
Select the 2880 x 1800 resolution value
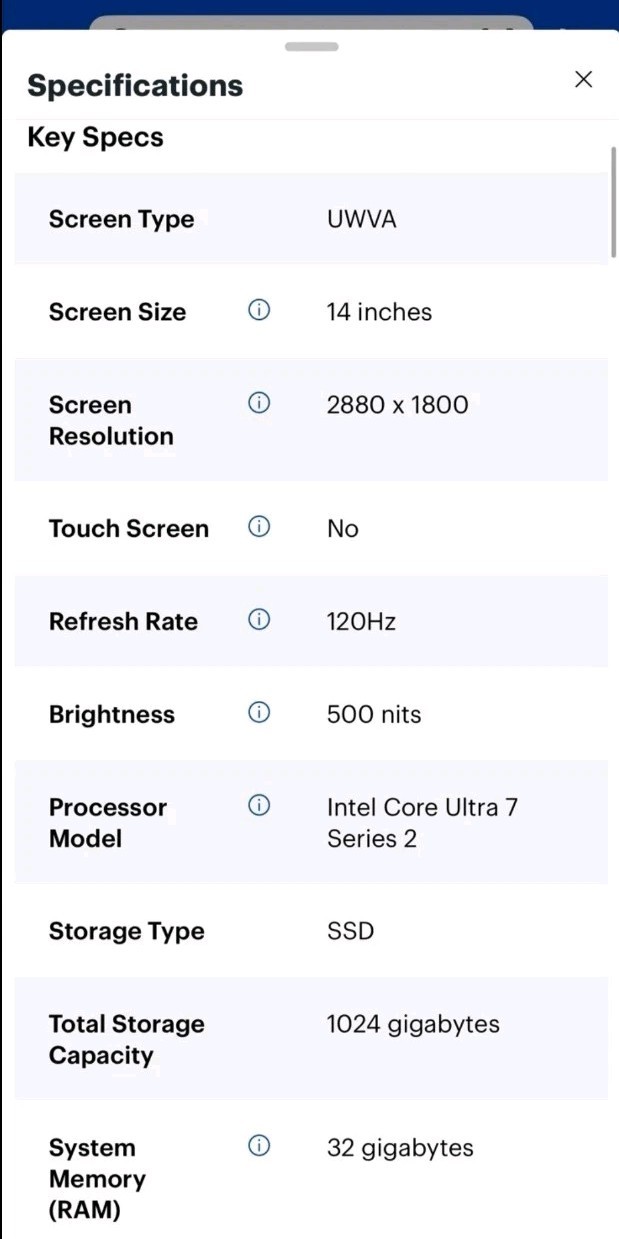pos(397,404)
